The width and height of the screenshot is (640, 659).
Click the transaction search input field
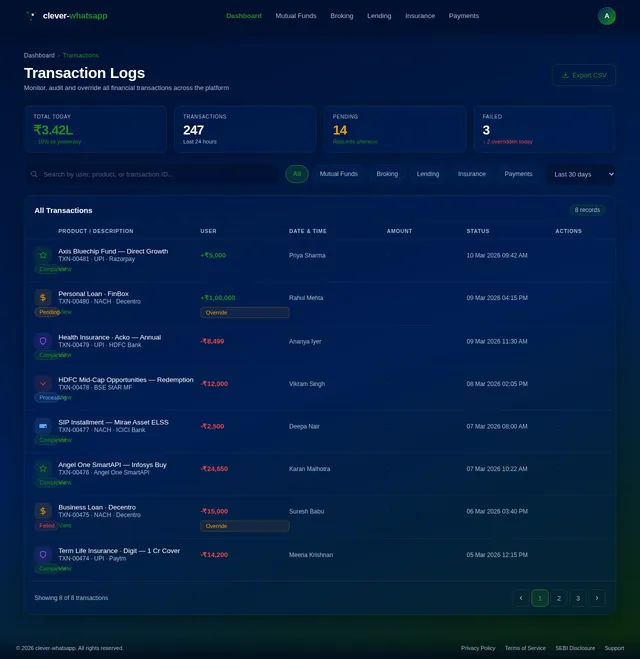coord(155,174)
